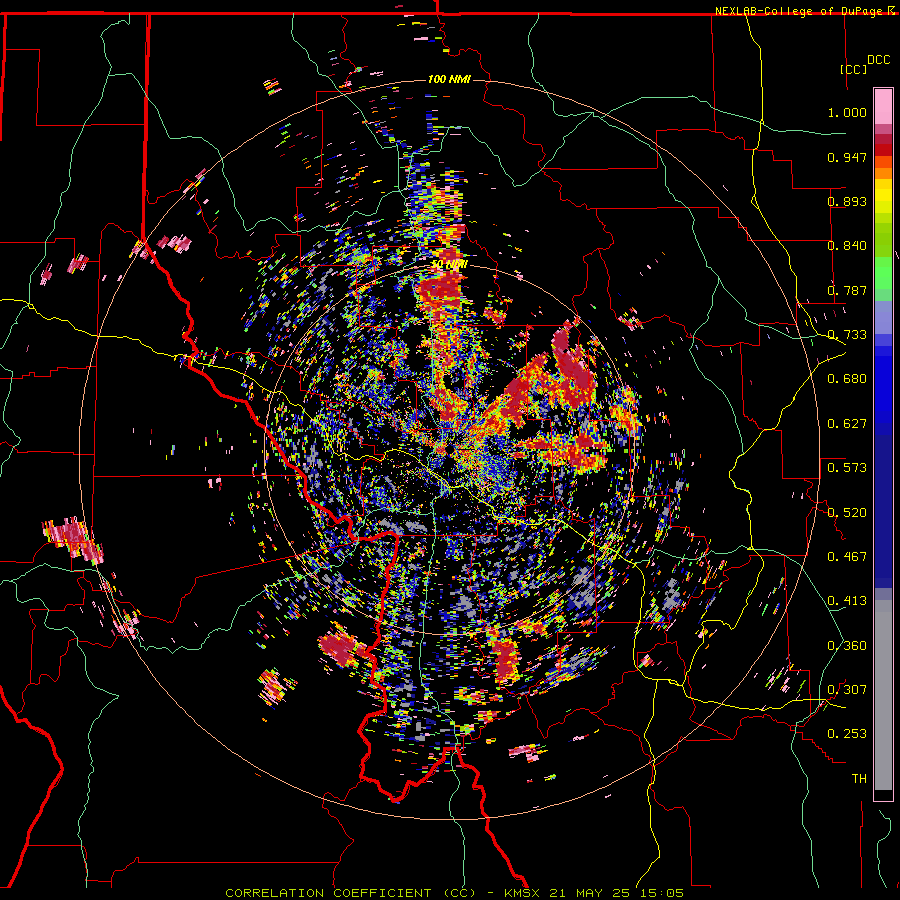Click the 0.680 legend value
The image size is (900, 900).
coord(847,379)
